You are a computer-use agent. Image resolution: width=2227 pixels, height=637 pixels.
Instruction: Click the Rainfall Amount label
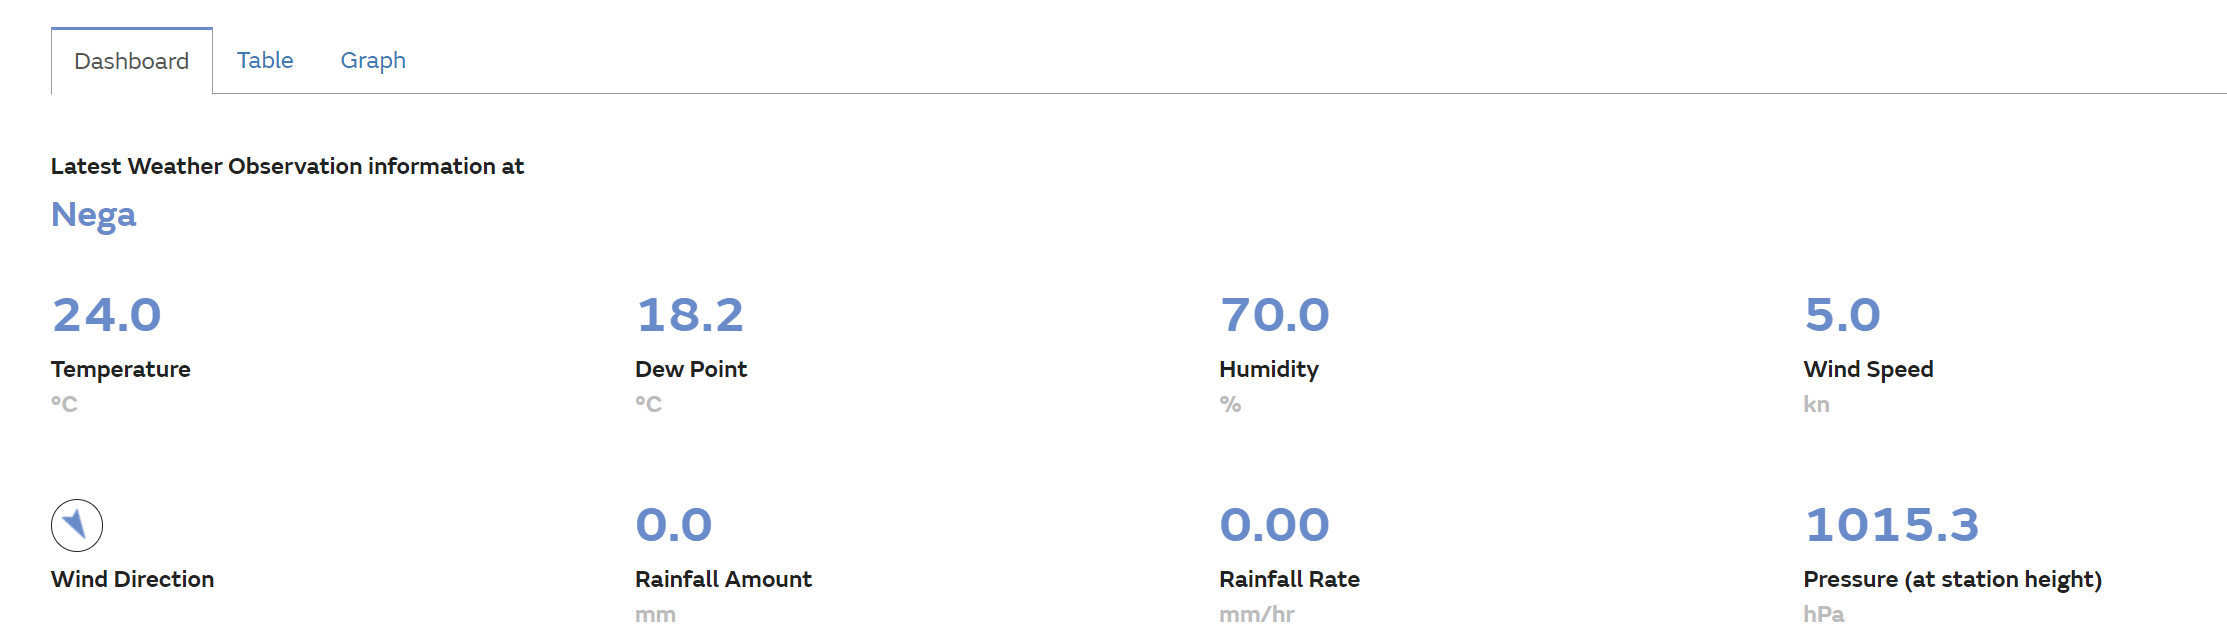click(723, 579)
